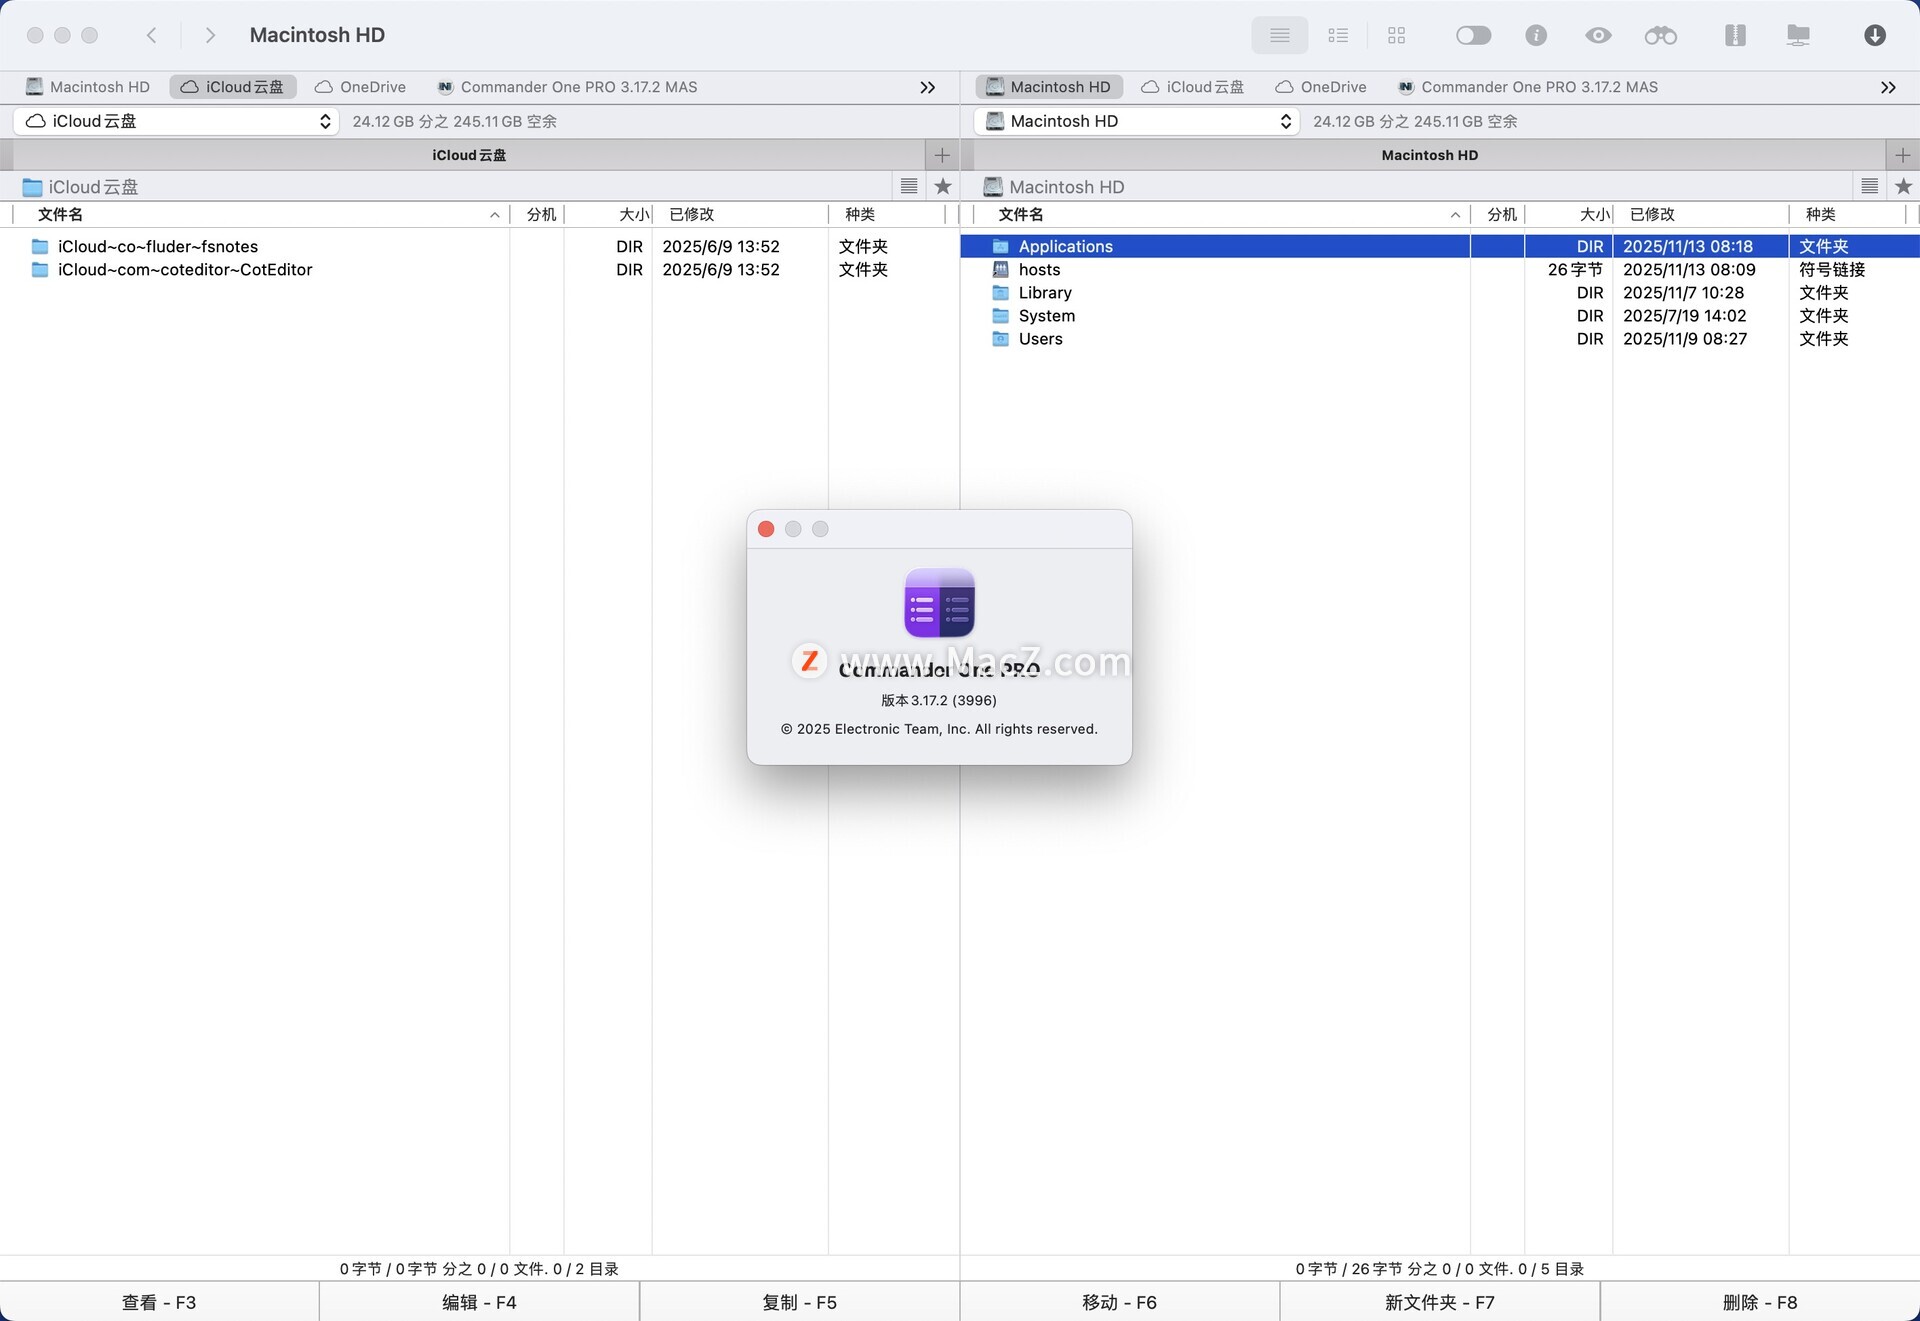Toggle quick look eye icon
The width and height of the screenshot is (1920, 1321).
click(1598, 36)
